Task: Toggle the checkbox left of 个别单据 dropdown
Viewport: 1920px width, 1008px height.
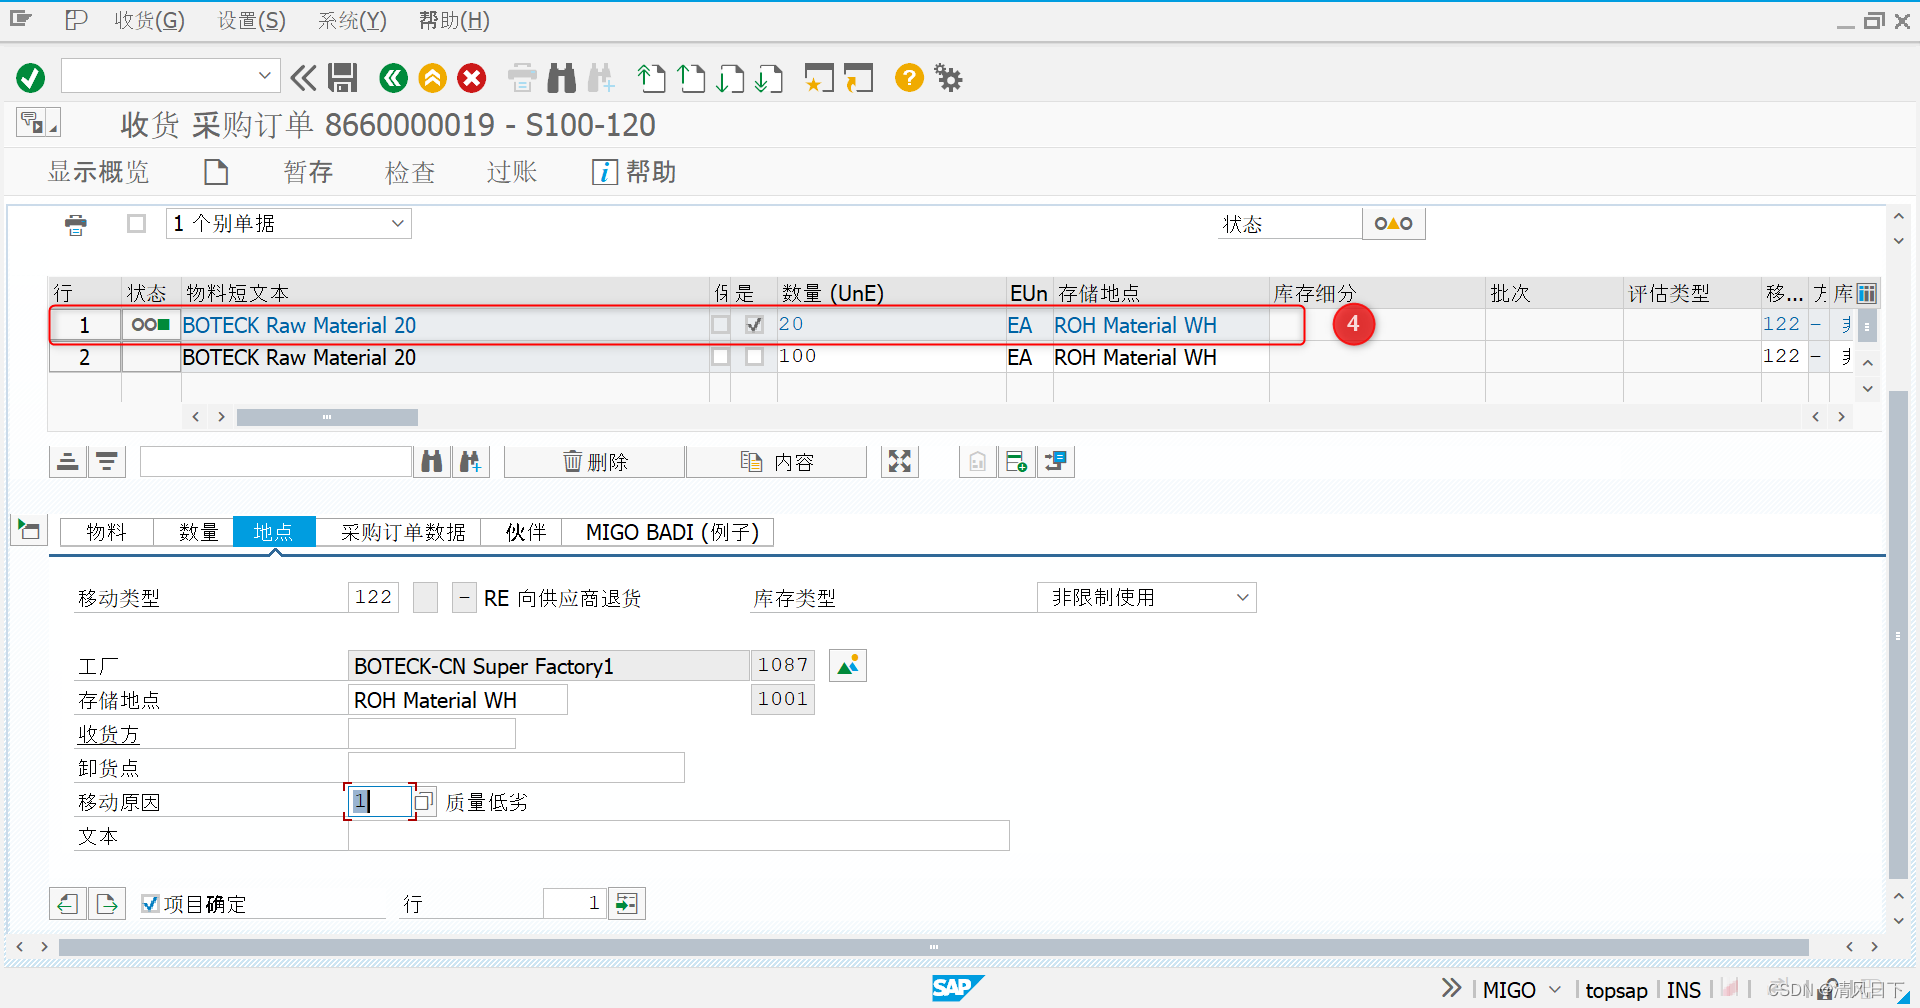Action: [137, 223]
